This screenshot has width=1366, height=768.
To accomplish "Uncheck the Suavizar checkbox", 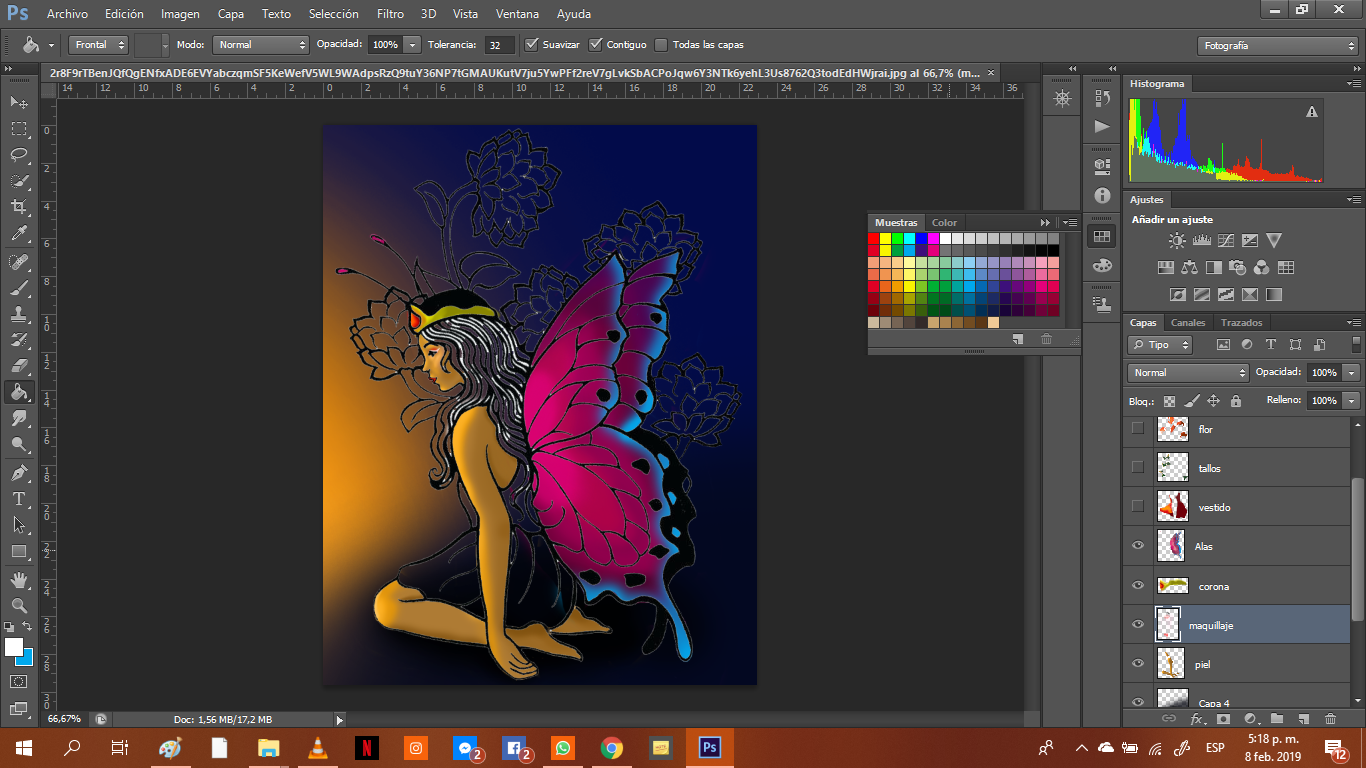I will point(532,45).
